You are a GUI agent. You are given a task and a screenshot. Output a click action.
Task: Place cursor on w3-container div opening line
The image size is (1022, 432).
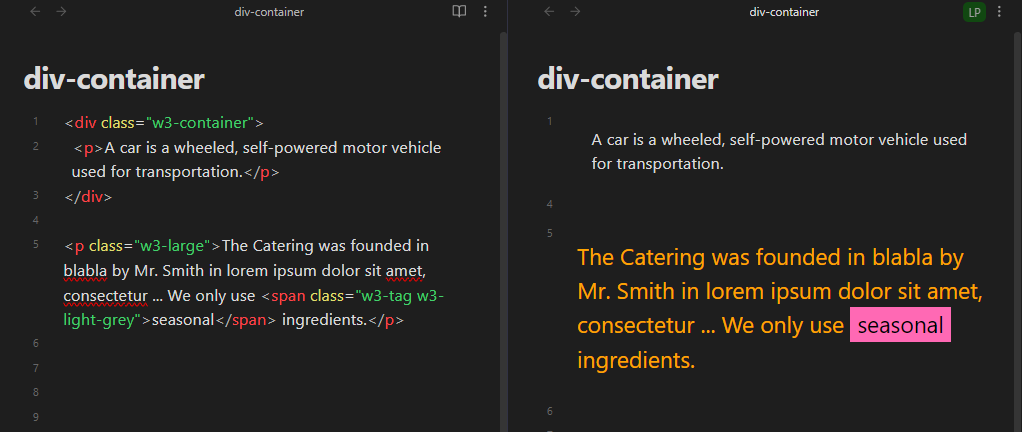(x=163, y=123)
